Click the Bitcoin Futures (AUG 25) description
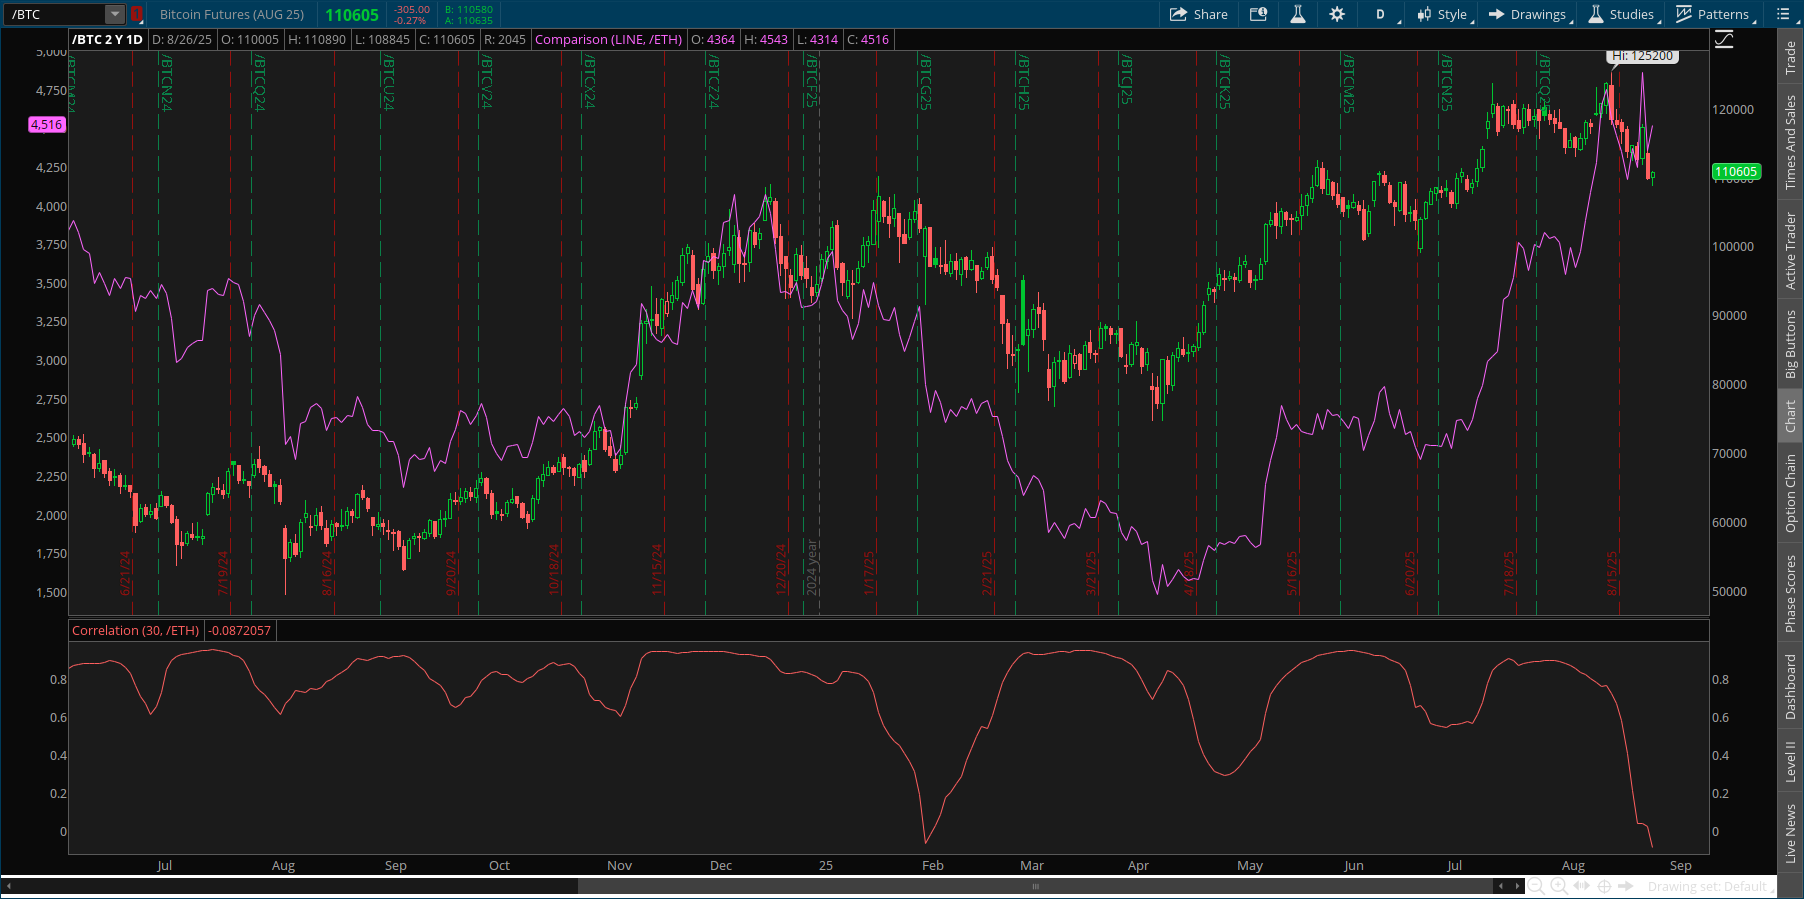The height and width of the screenshot is (899, 1804). click(x=232, y=14)
